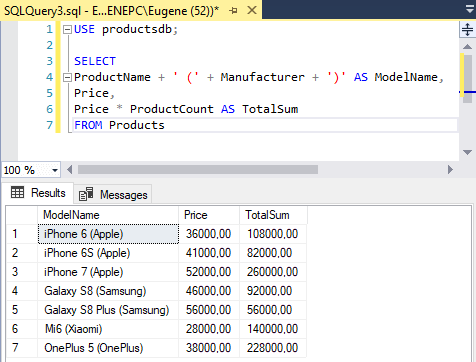The image size is (476, 362).
Task: Switch to the Results tab
Action: 38,193
